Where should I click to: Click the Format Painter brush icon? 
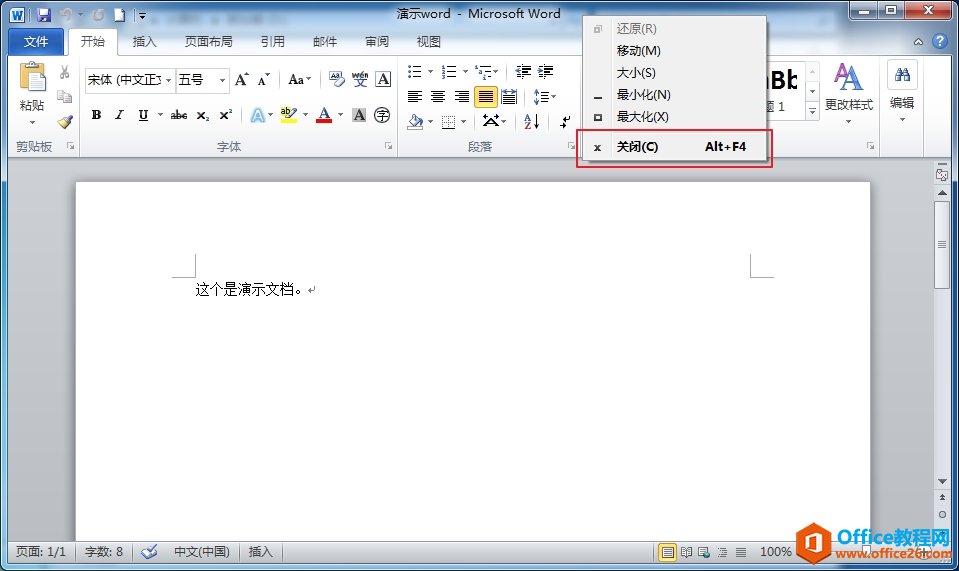click(x=65, y=122)
